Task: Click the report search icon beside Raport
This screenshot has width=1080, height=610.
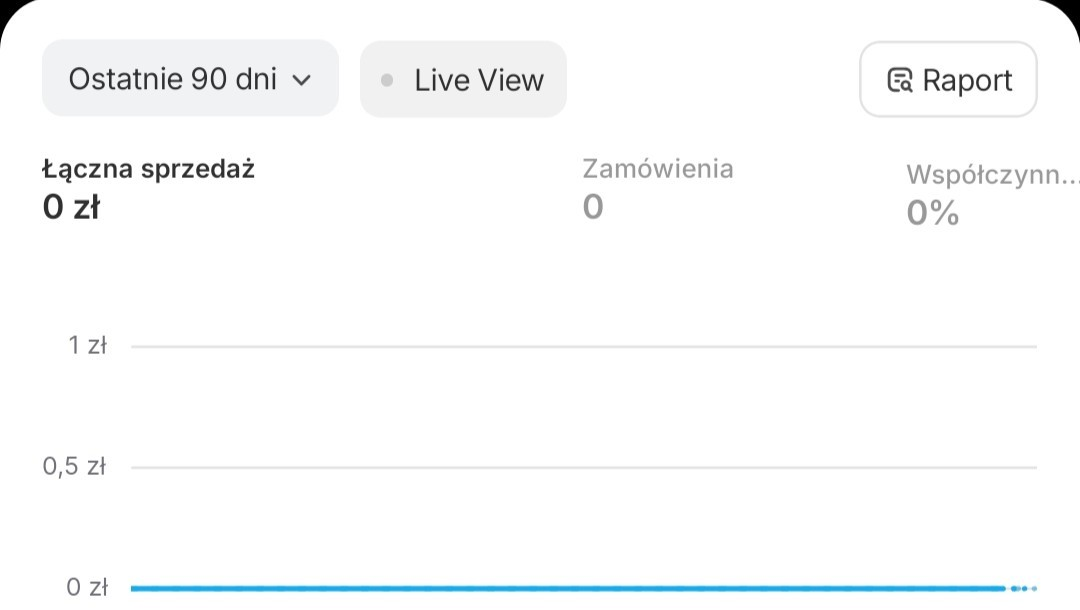Action: pos(900,80)
